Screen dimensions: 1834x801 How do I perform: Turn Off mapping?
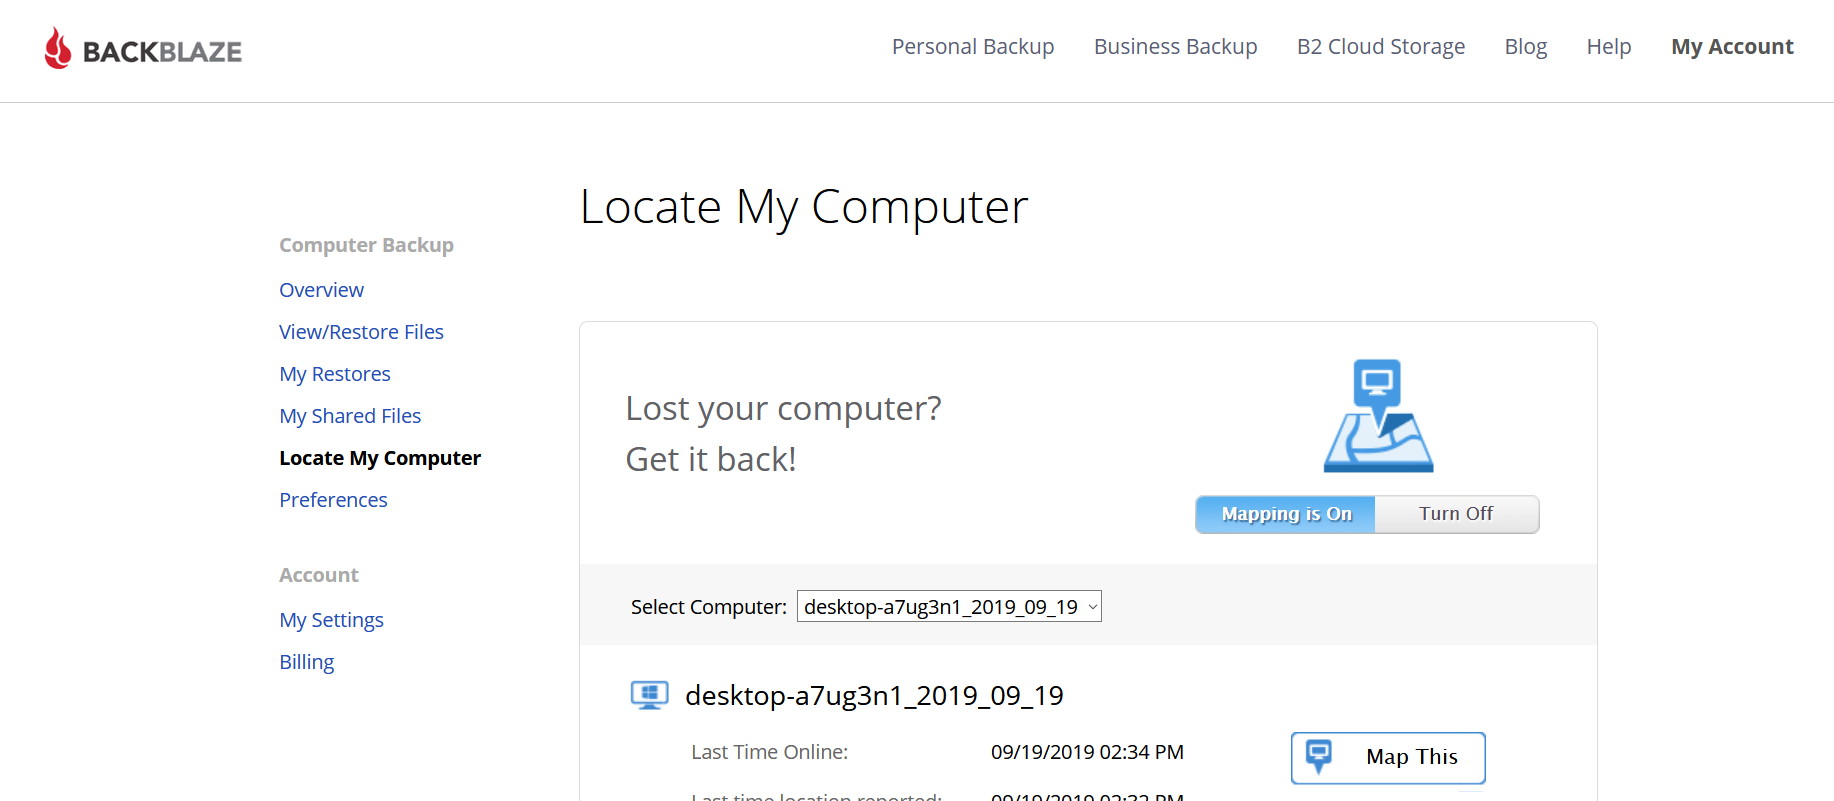(x=1456, y=514)
